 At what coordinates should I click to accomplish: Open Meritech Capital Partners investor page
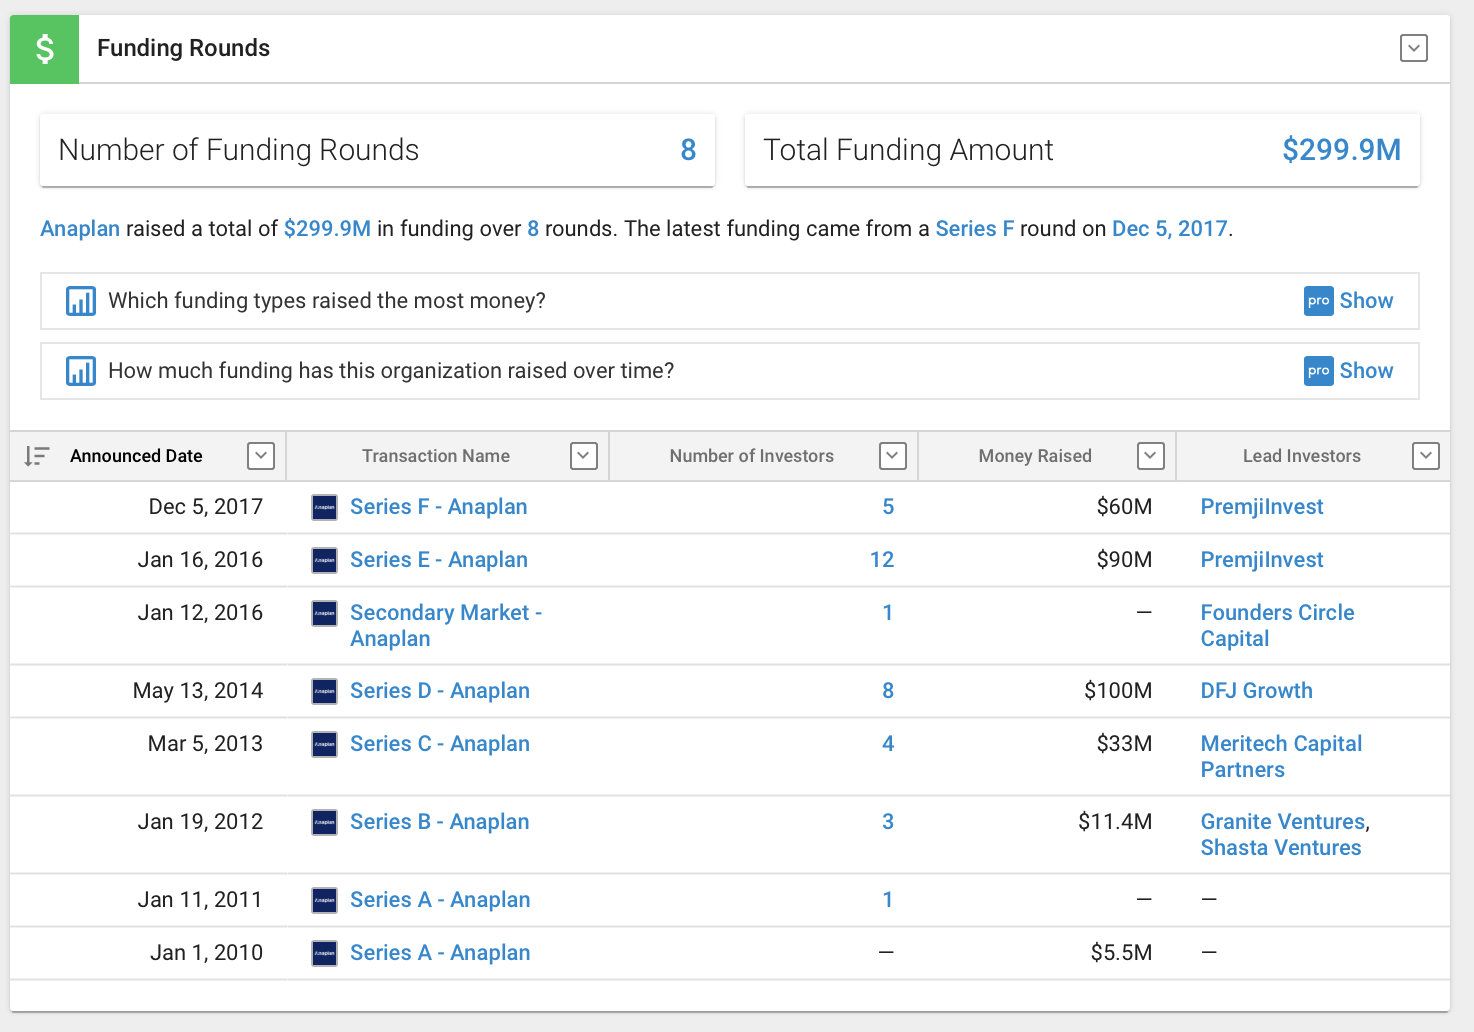coord(1281,757)
